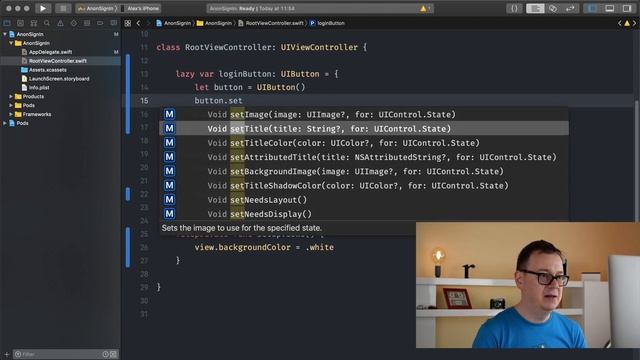Open the loginButton jump bar symbol menu
Screen dimensions: 640x360
[327, 23]
